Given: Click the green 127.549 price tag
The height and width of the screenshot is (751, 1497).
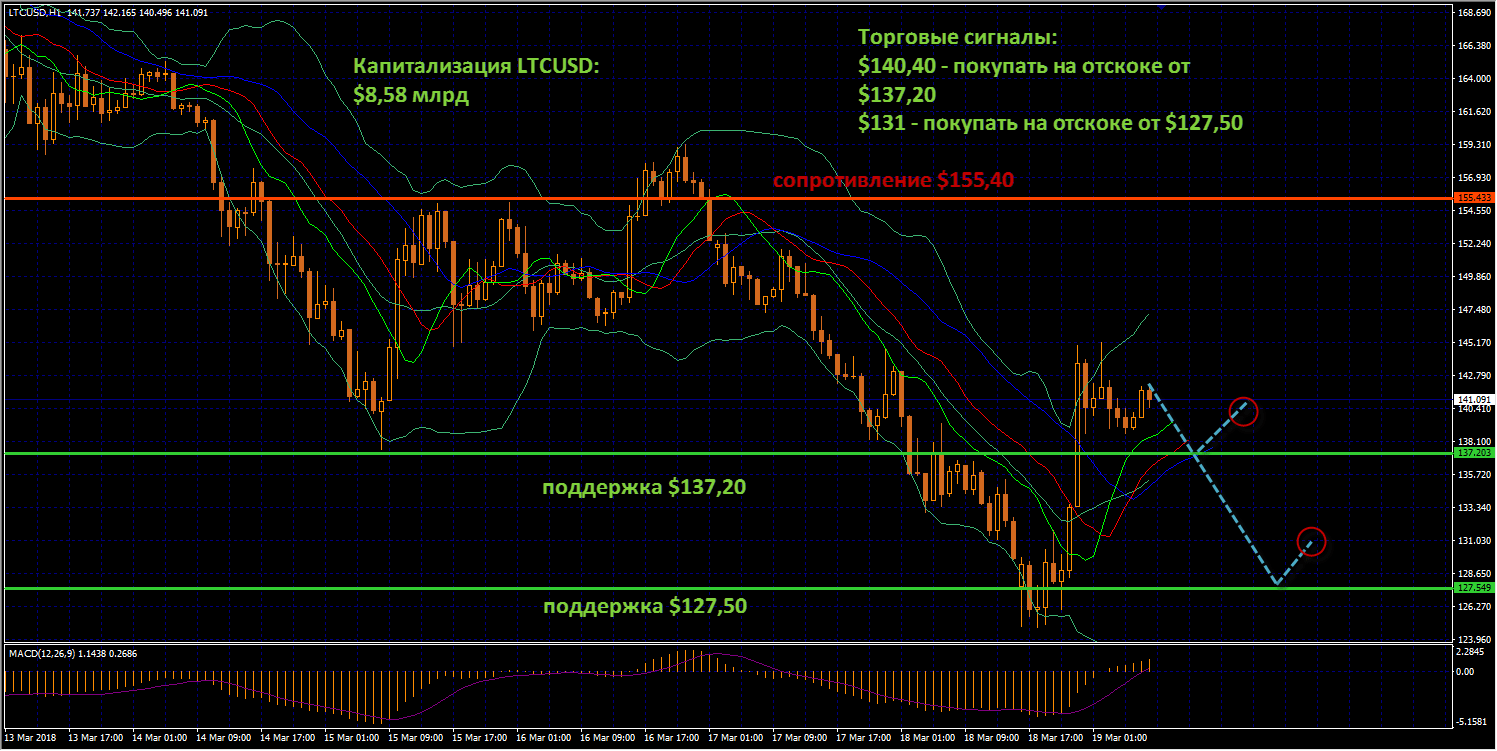Looking at the screenshot, I should (1475, 587).
